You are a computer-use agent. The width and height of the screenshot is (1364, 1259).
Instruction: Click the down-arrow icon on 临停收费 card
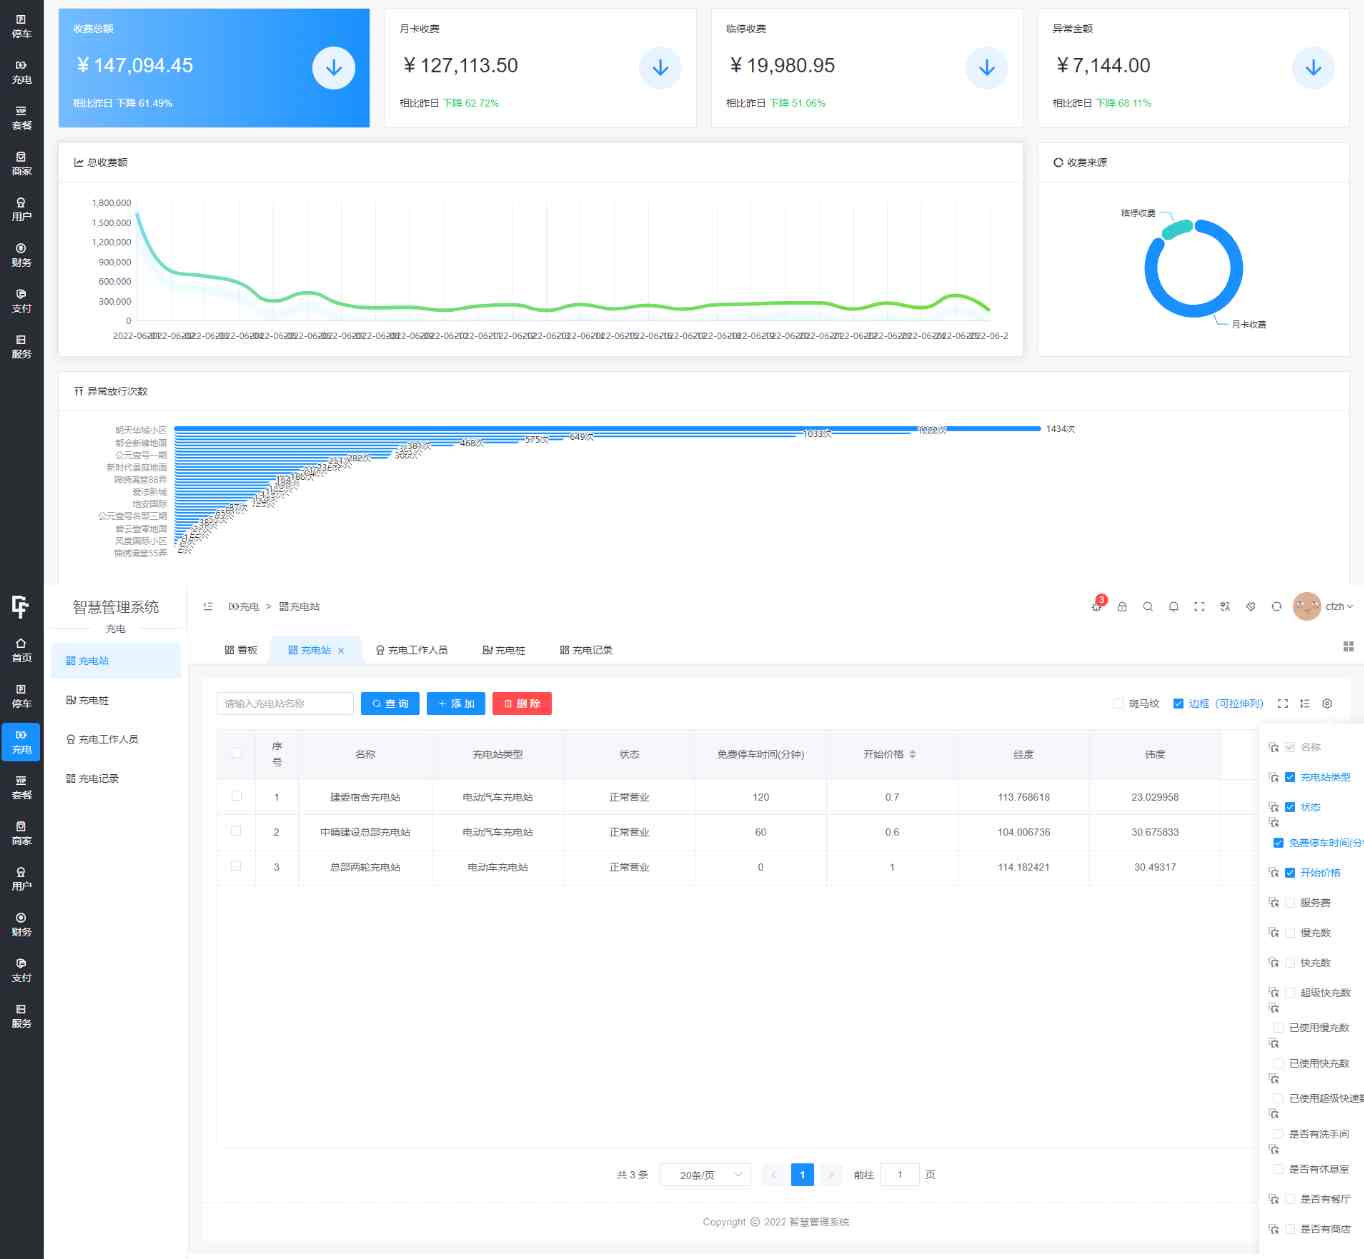[986, 68]
